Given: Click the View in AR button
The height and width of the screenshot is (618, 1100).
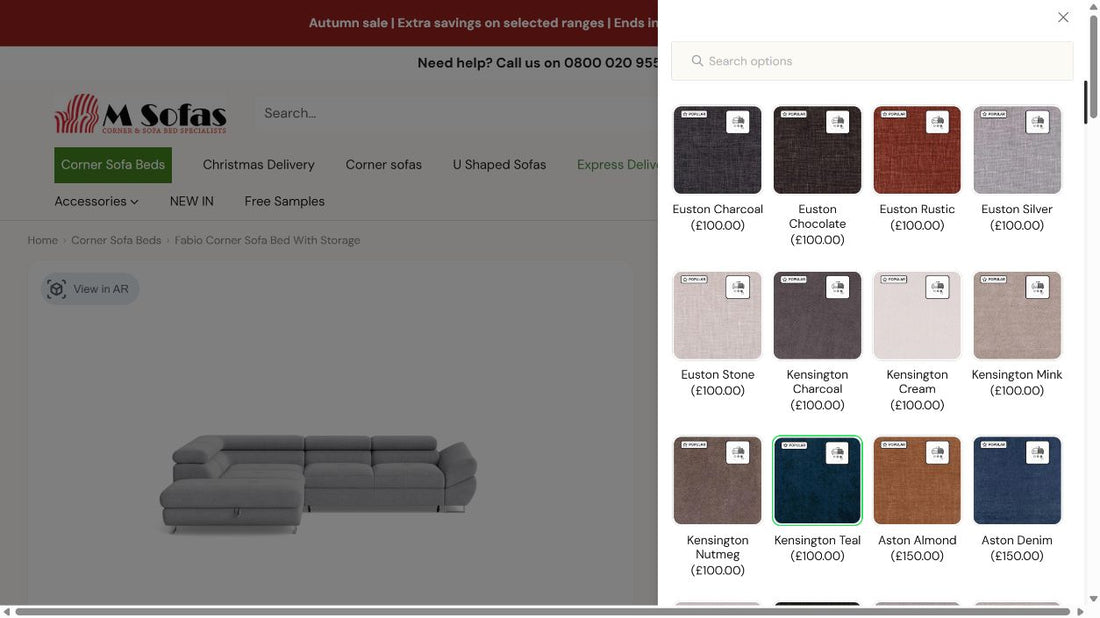Looking at the screenshot, I should click(89, 289).
